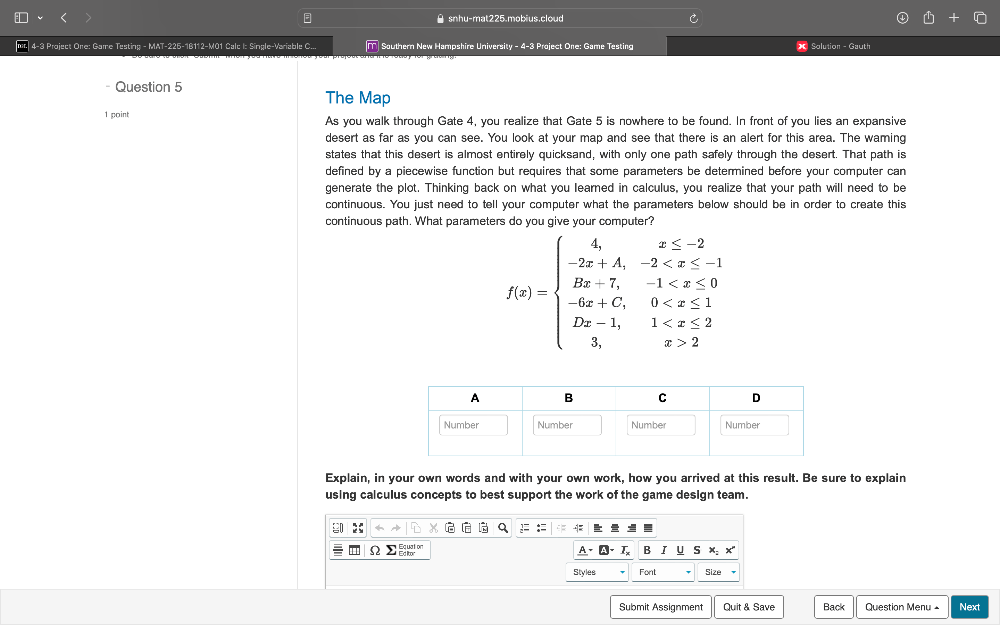
Task: Open the Safari share menu
Action: pos(929,18)
